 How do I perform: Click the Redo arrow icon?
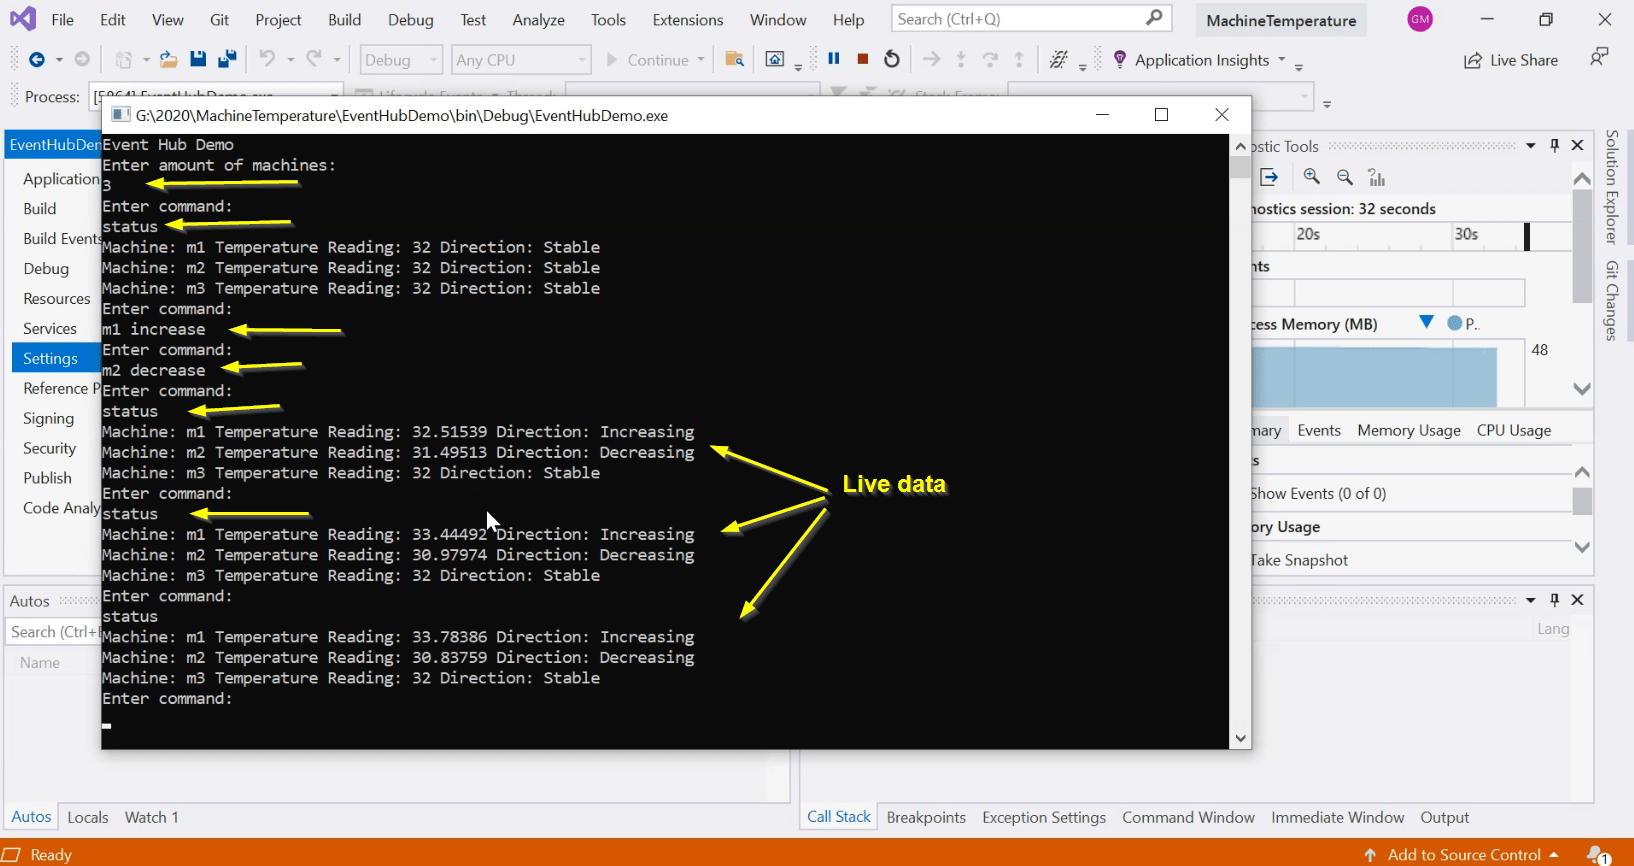[314, 59]
